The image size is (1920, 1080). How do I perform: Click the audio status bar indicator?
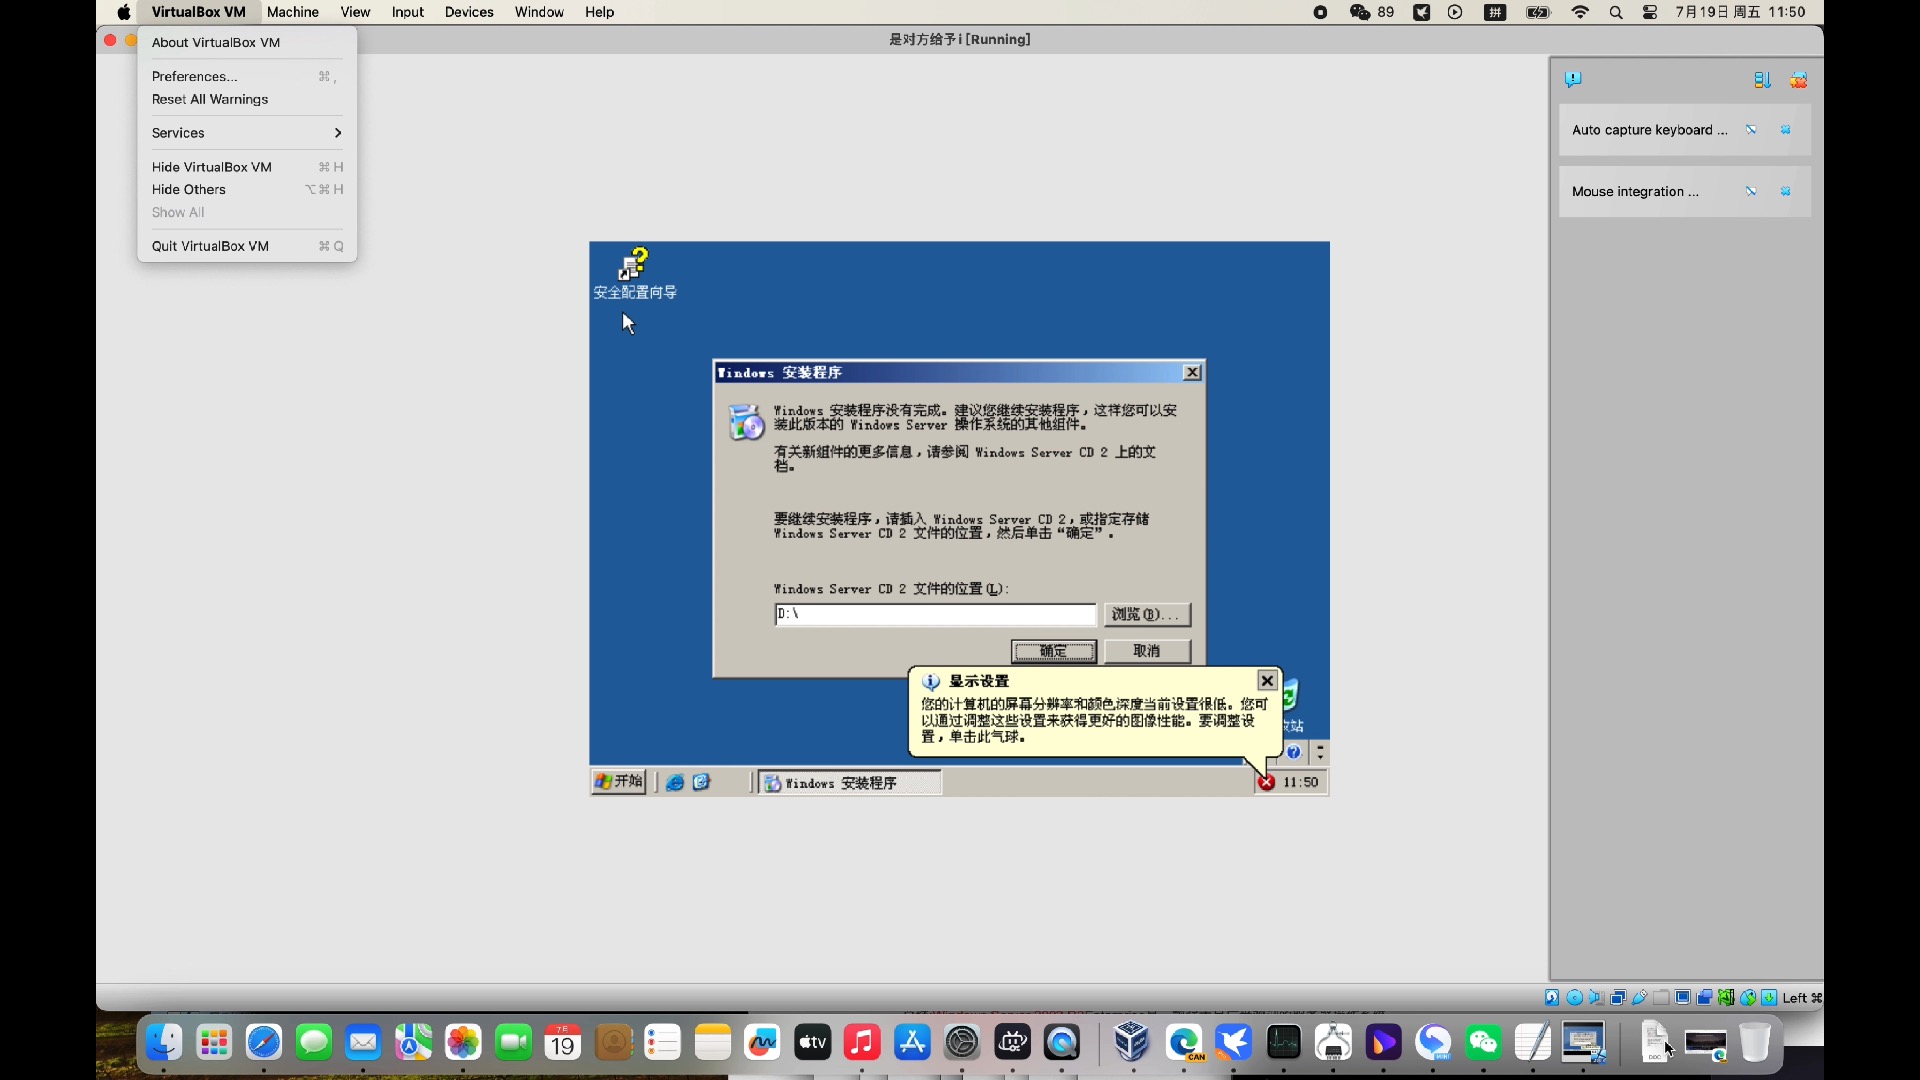point(1596,997)
